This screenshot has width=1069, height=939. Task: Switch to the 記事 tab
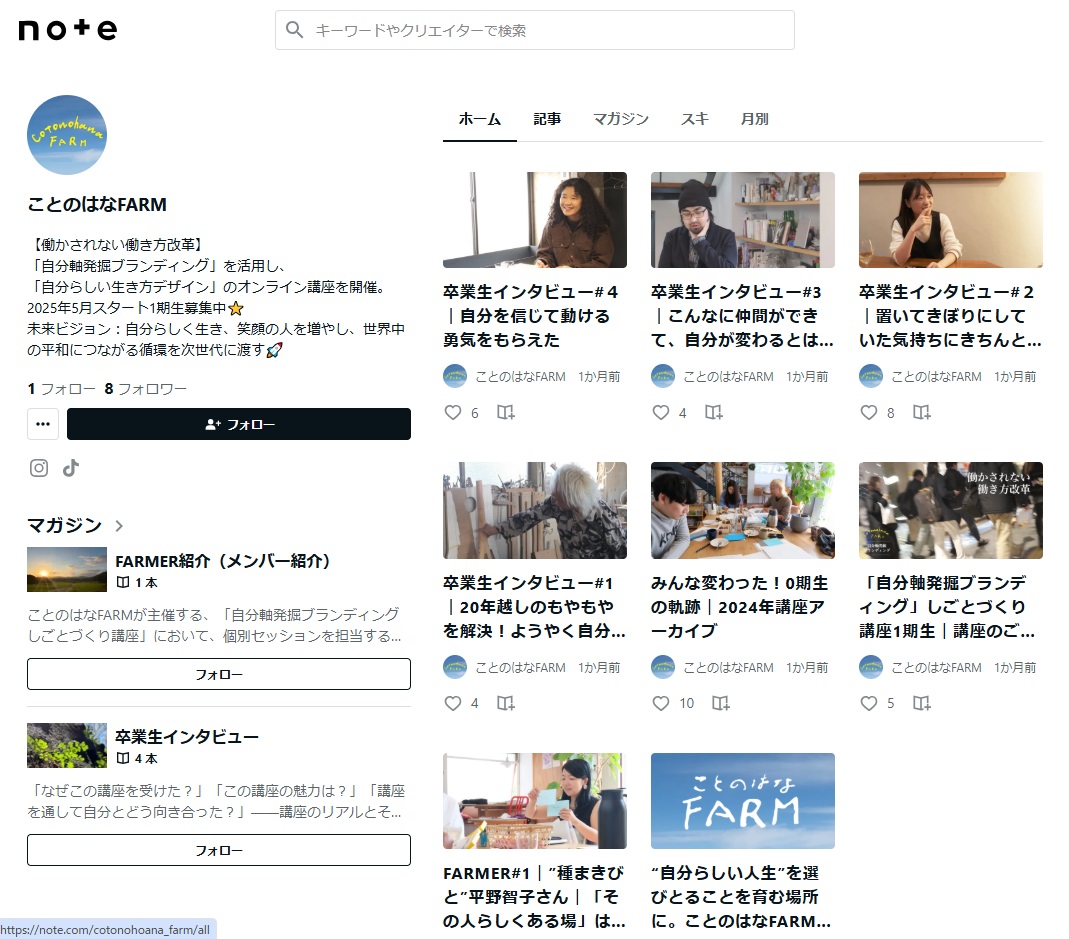coord(547,119)
